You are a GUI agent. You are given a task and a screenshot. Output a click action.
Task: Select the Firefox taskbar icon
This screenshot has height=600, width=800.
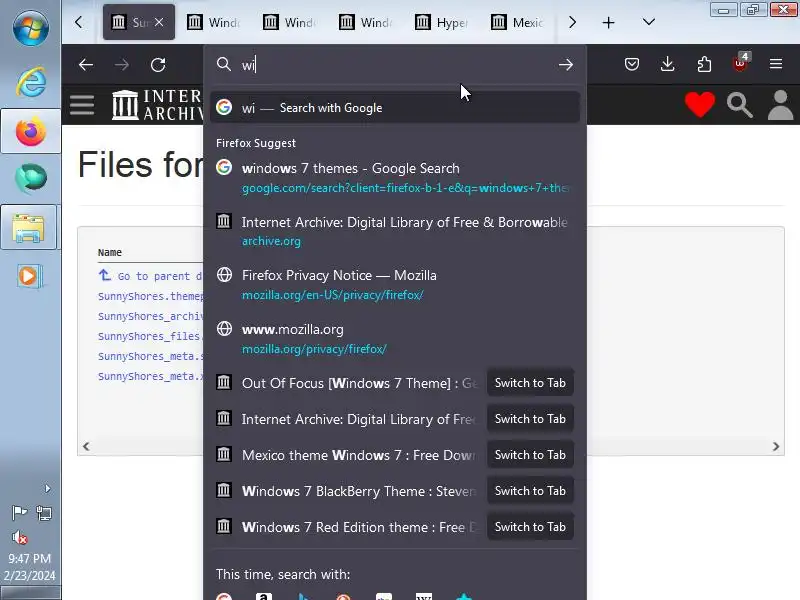pyautogui.click(x=31, y=132)
